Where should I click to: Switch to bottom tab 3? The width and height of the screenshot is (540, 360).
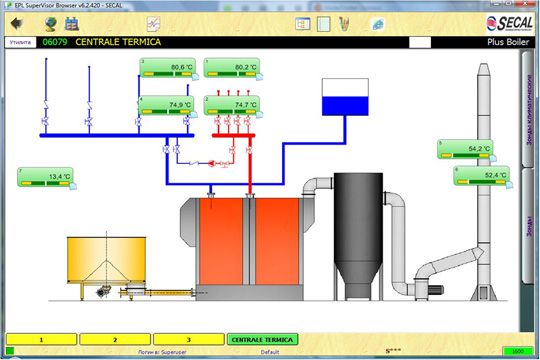189,340
